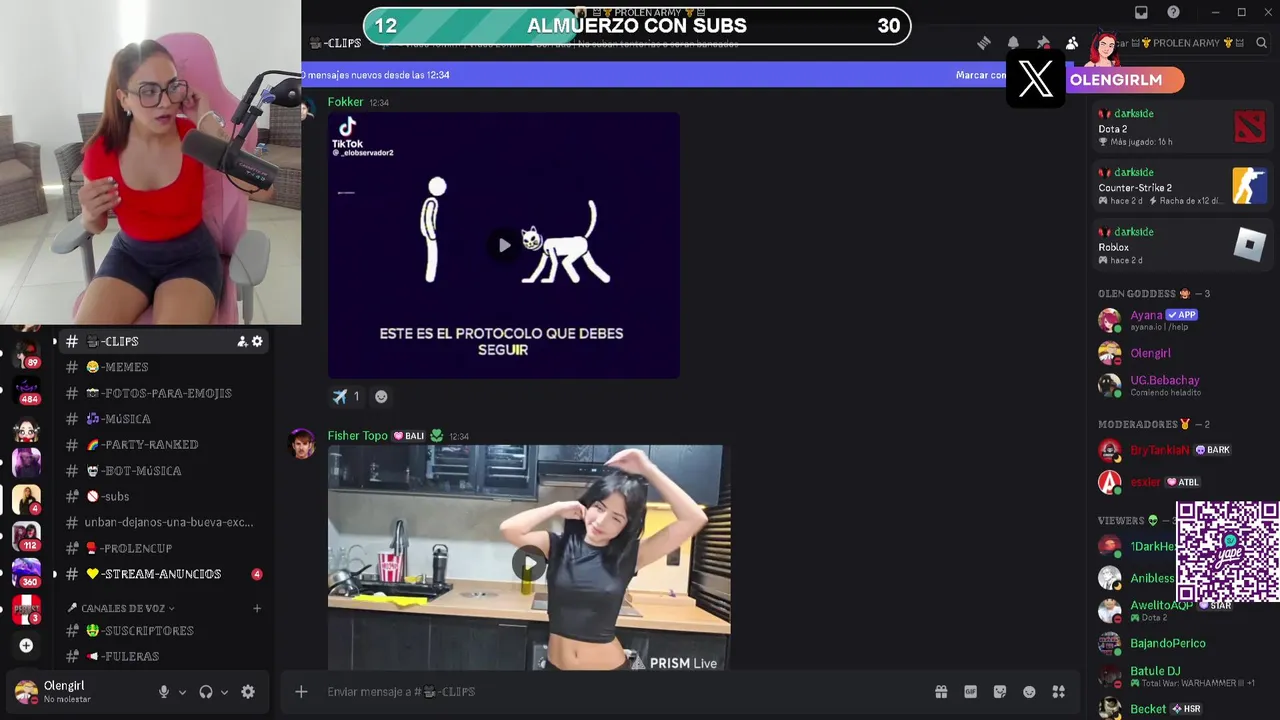Open attachment plus button in message bar
This screenshot has width=1280, height=720.
click(x=301, y=692)
